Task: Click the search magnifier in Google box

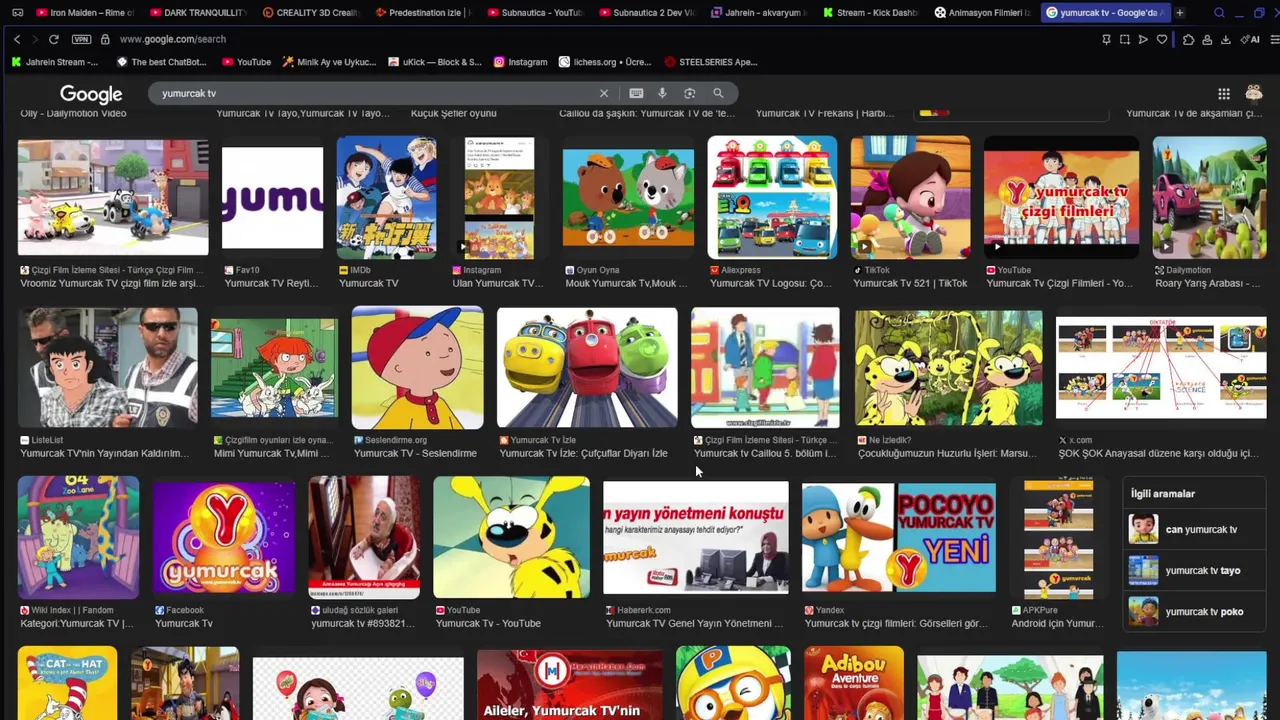Action: 718,93
